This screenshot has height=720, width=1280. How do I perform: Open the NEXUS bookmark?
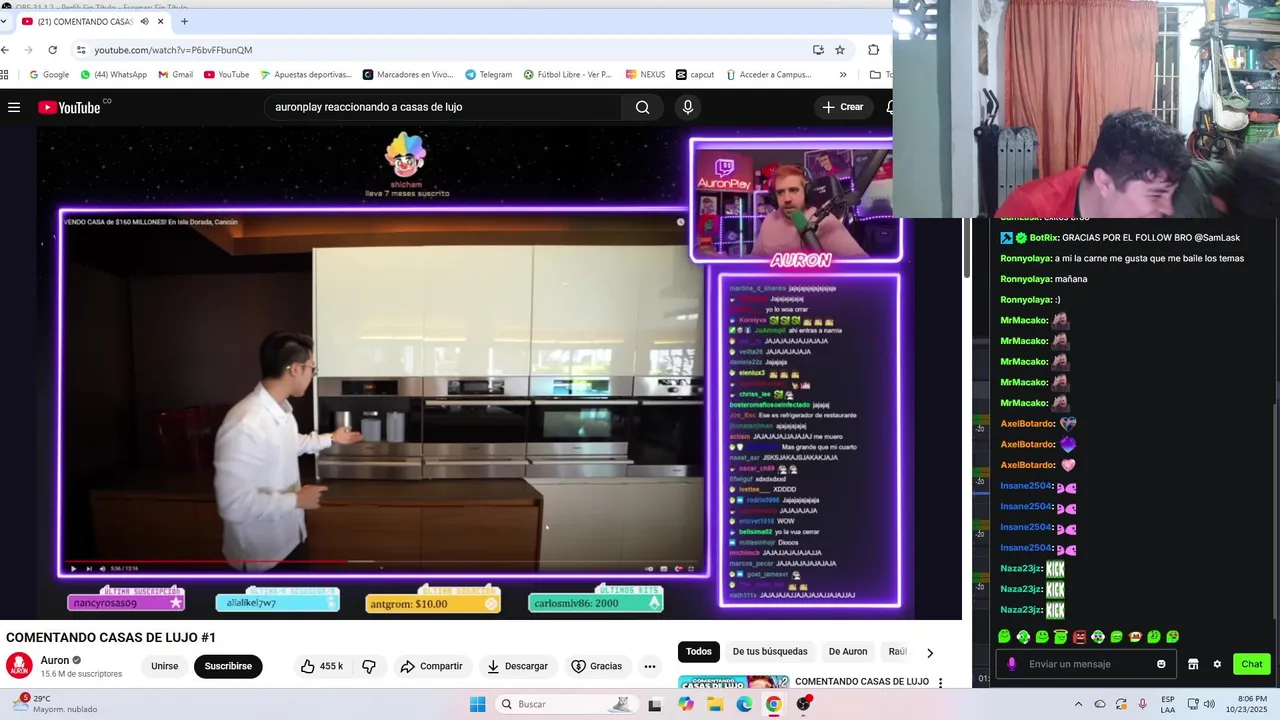coord(645,74)
